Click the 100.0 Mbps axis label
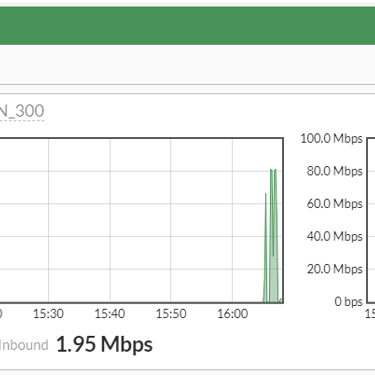375x375 pixels. 331,138
